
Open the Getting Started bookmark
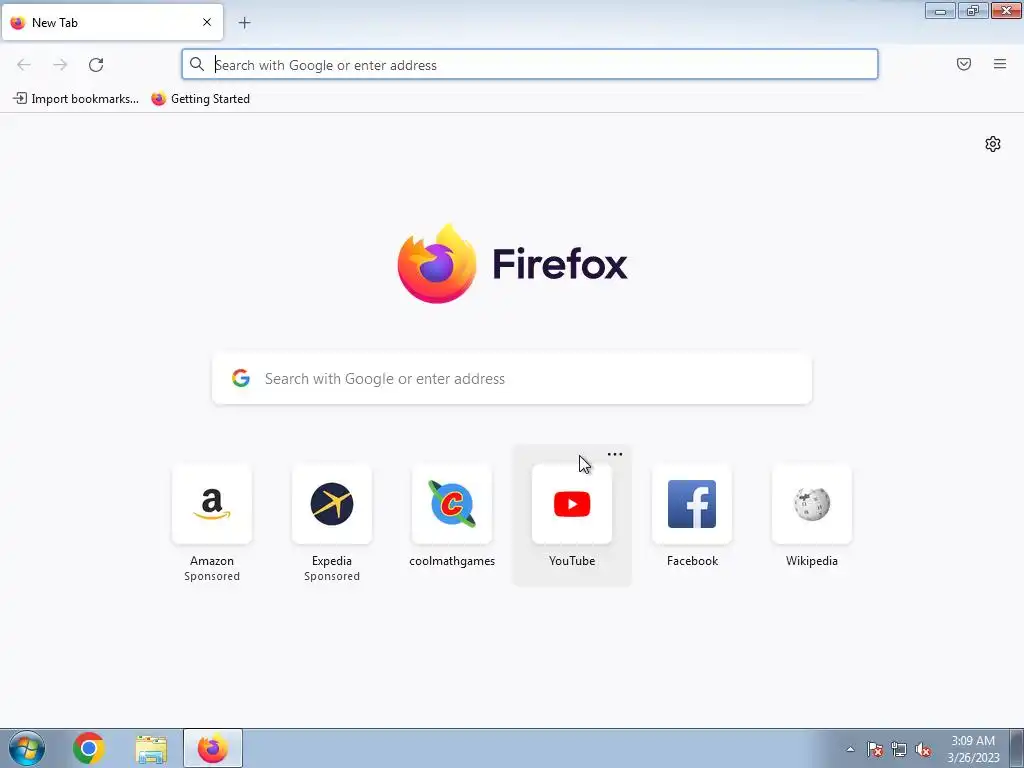(200, 99)
